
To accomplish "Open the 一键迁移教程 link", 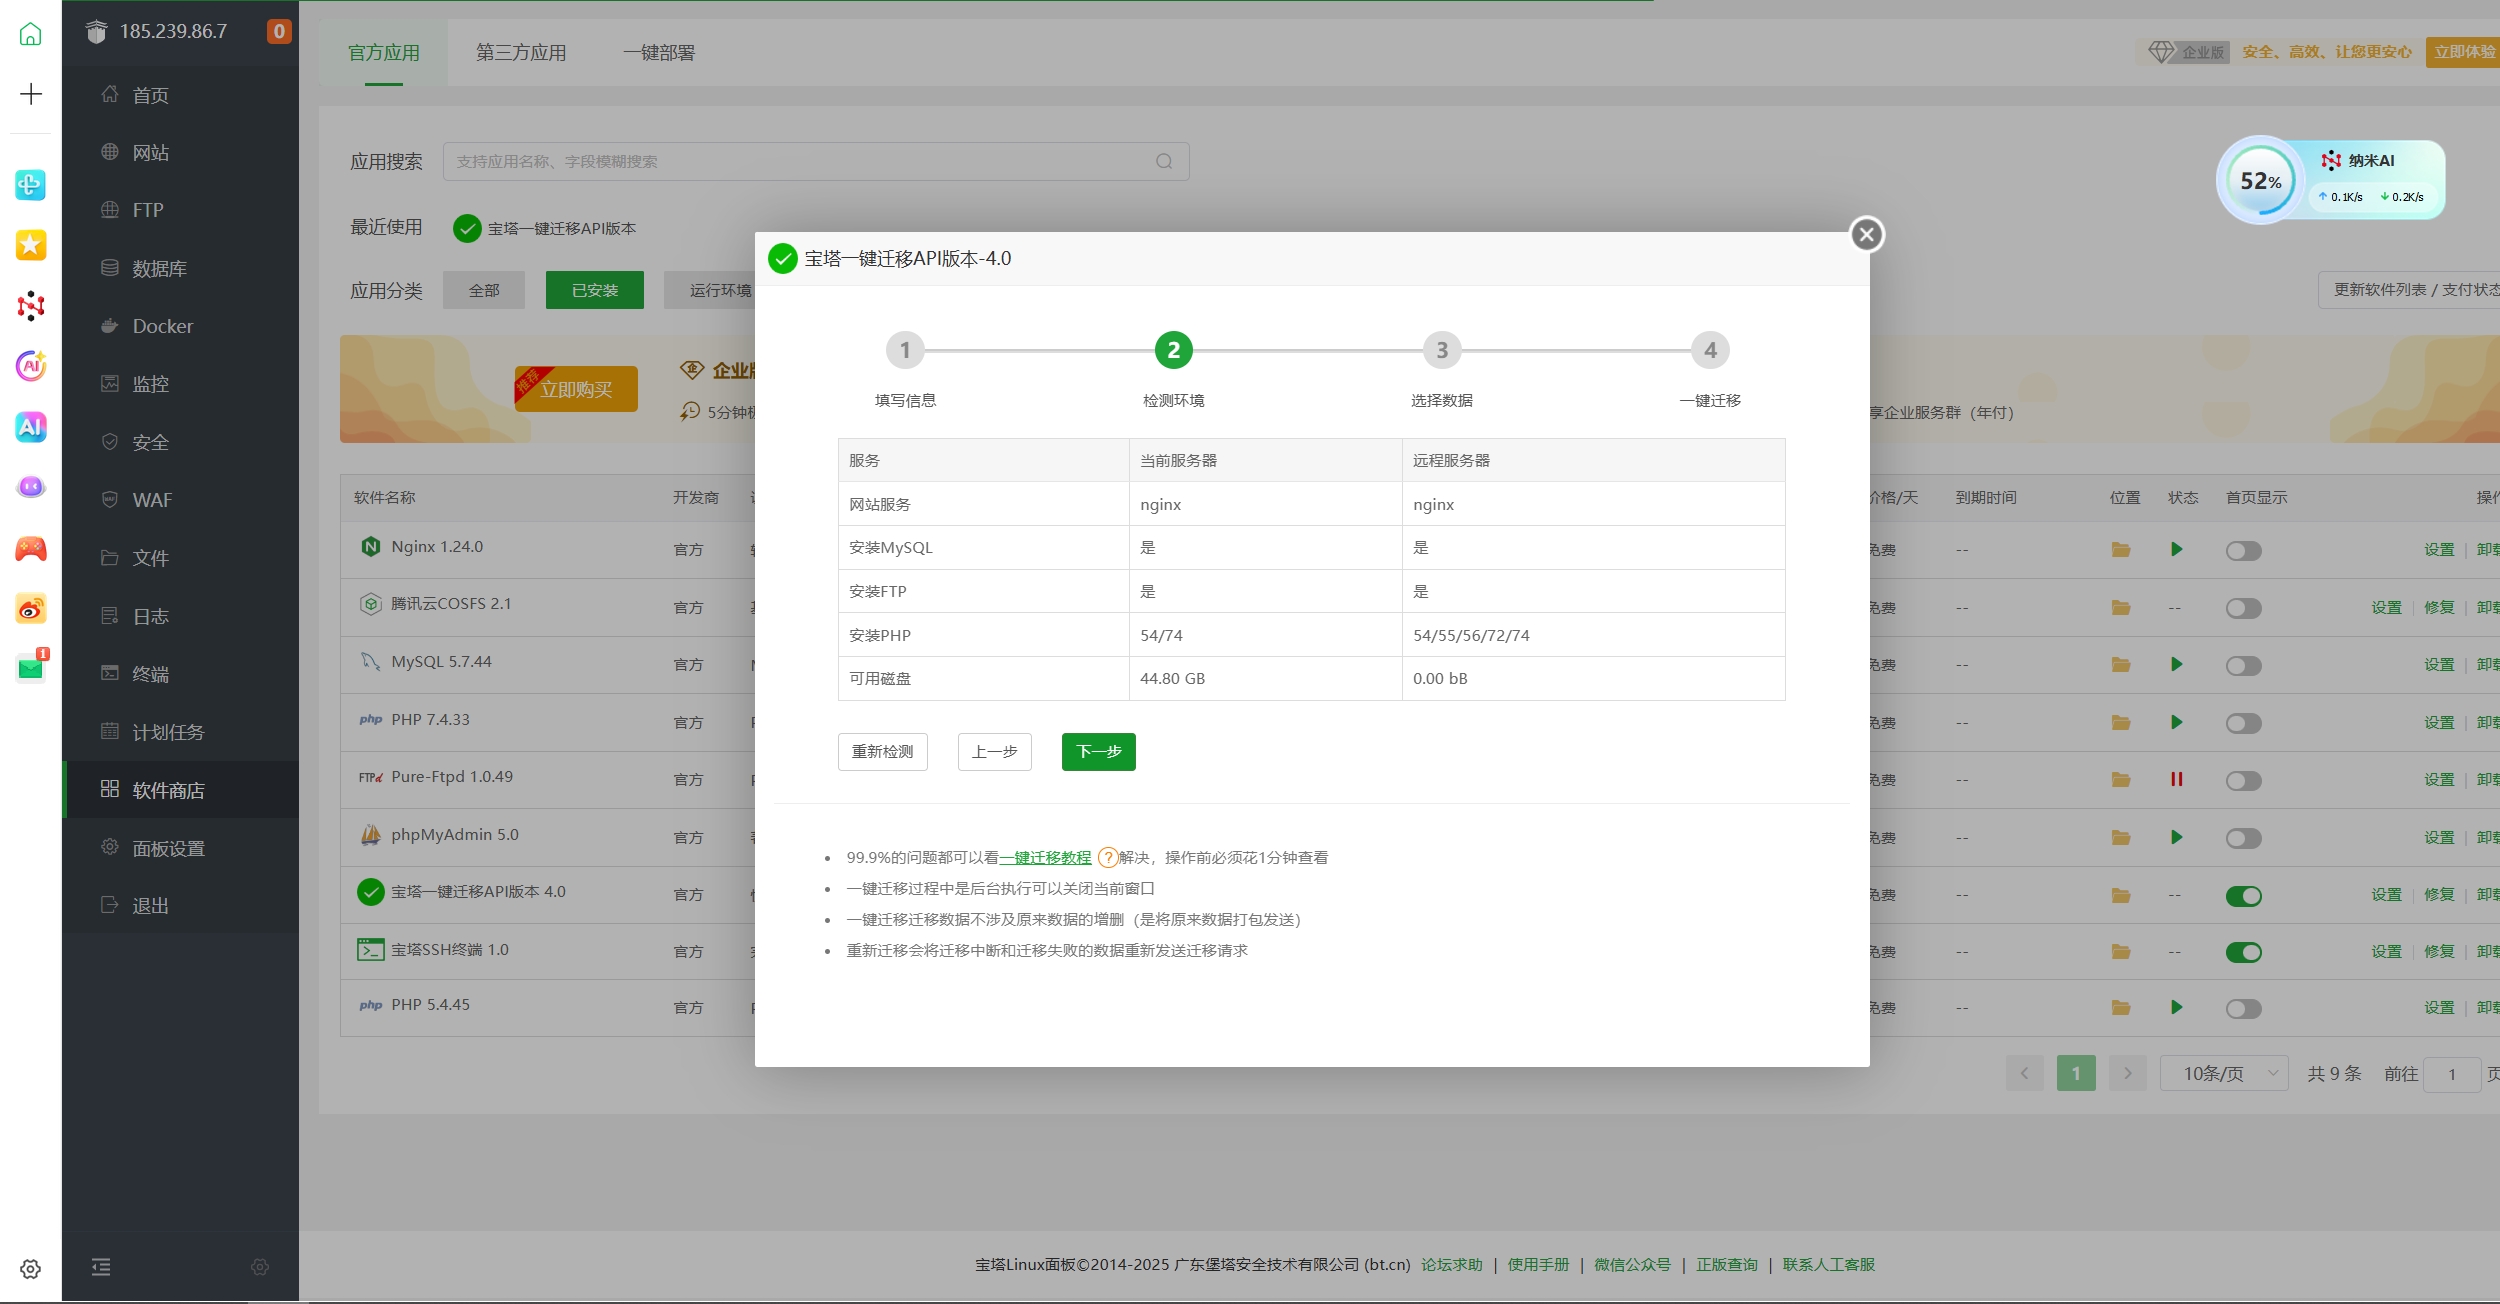I will pos(1045,857).
